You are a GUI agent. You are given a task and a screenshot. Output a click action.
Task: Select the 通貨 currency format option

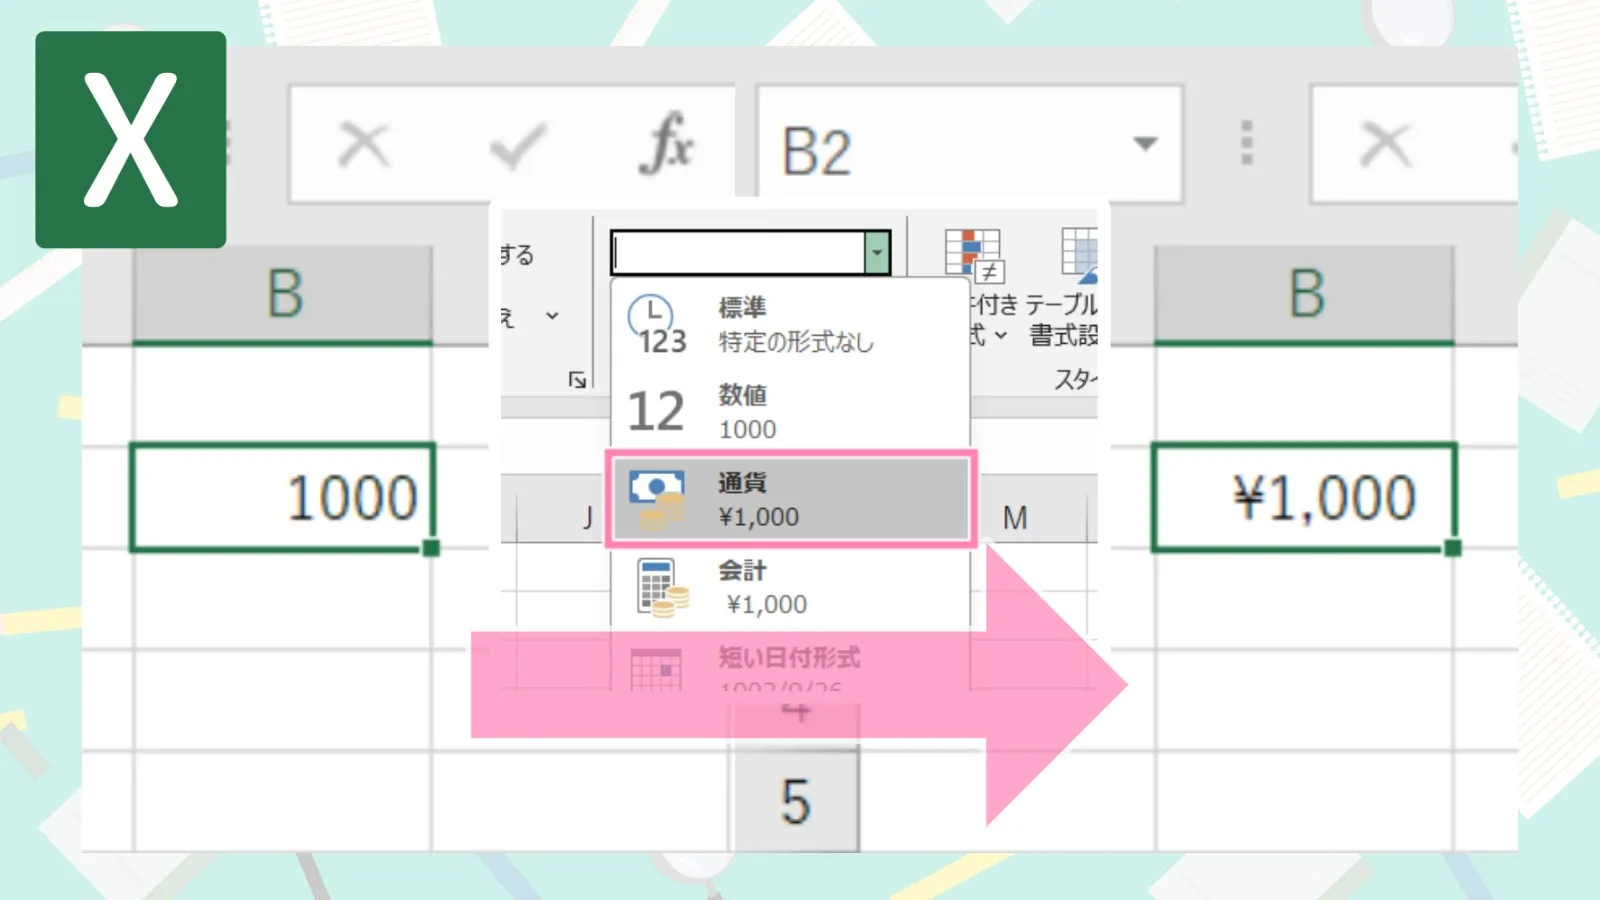[790, 499]
